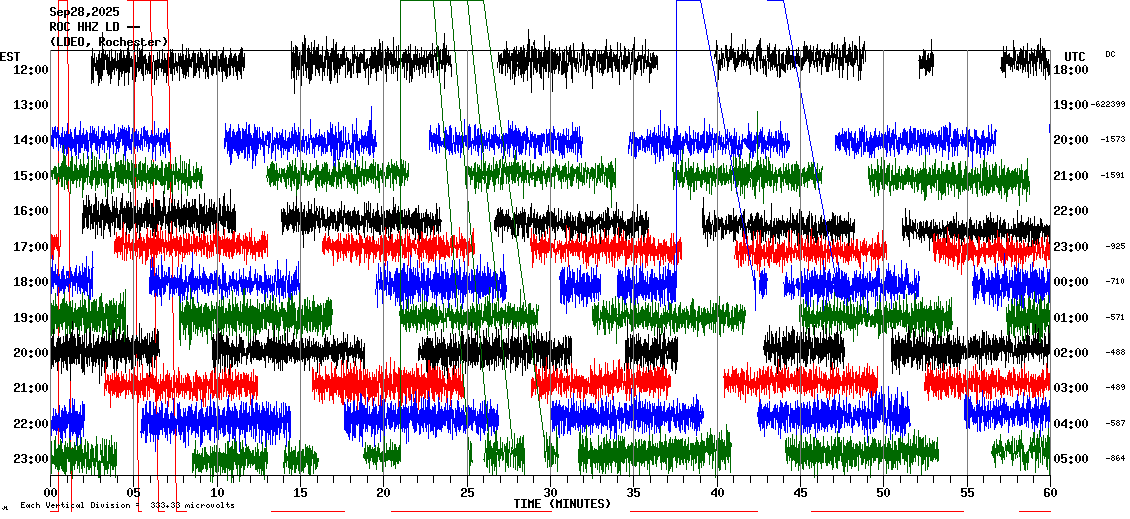The width and height of the screenshot is (1130, 519).
Task: Select the -864 DC offset value
Action: (x=1115, y=458)
